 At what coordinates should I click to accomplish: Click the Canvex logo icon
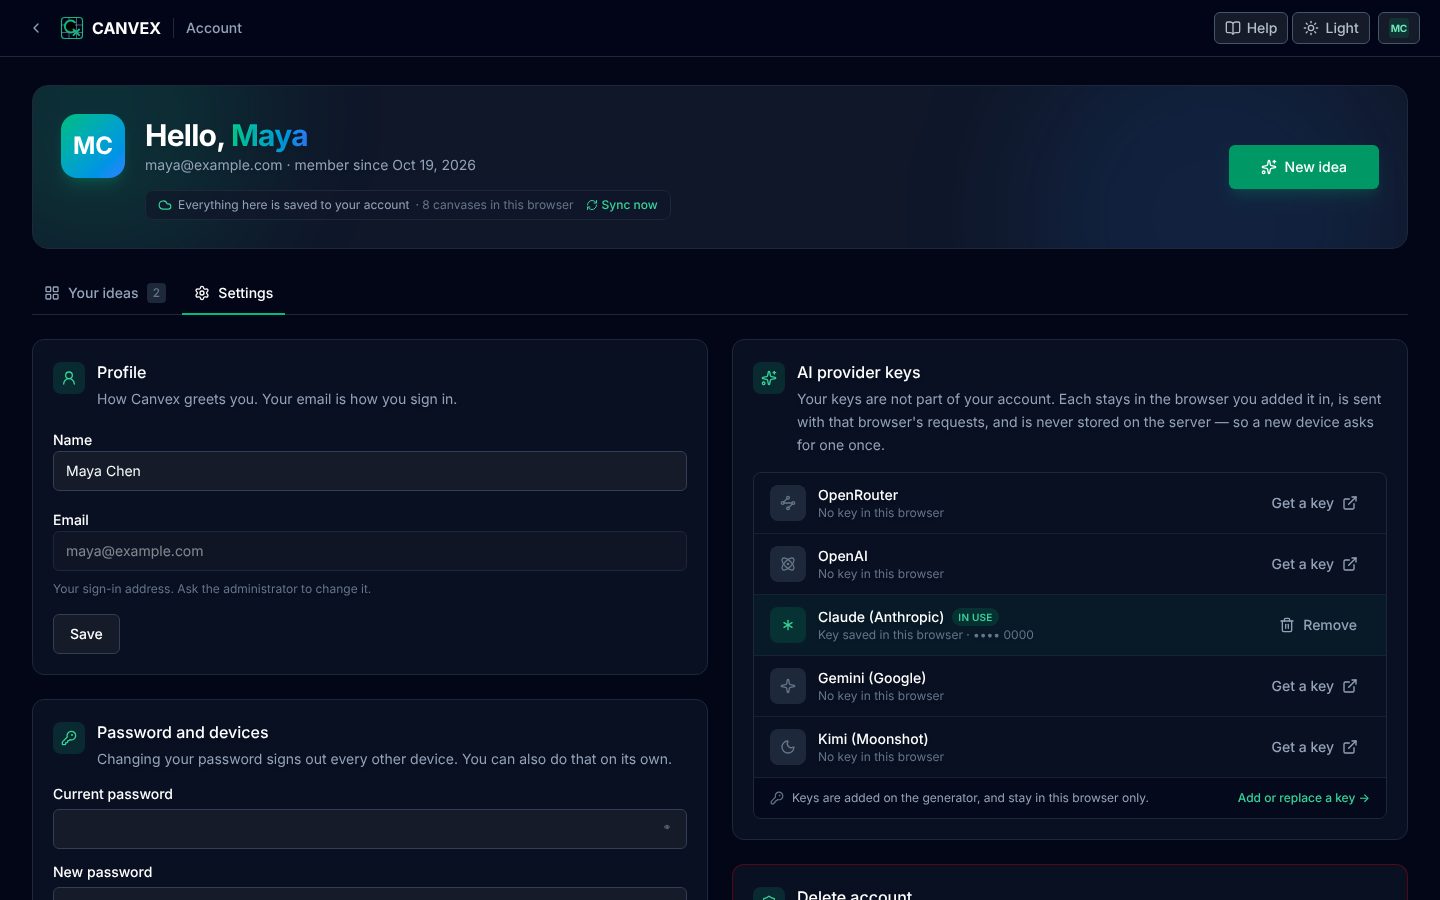(72, 28)
